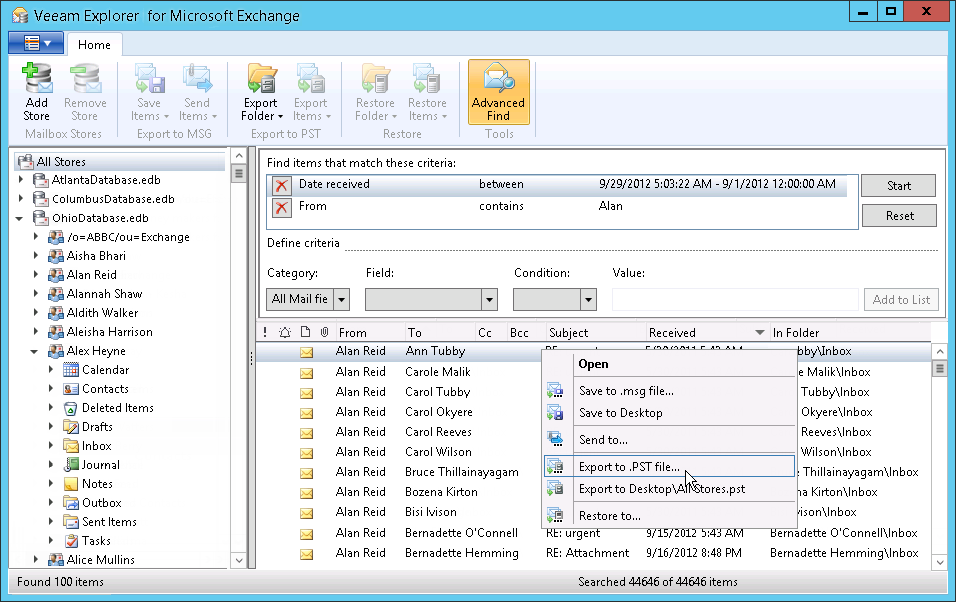
Task: Click the Start search button
Action: pos(897,185)
